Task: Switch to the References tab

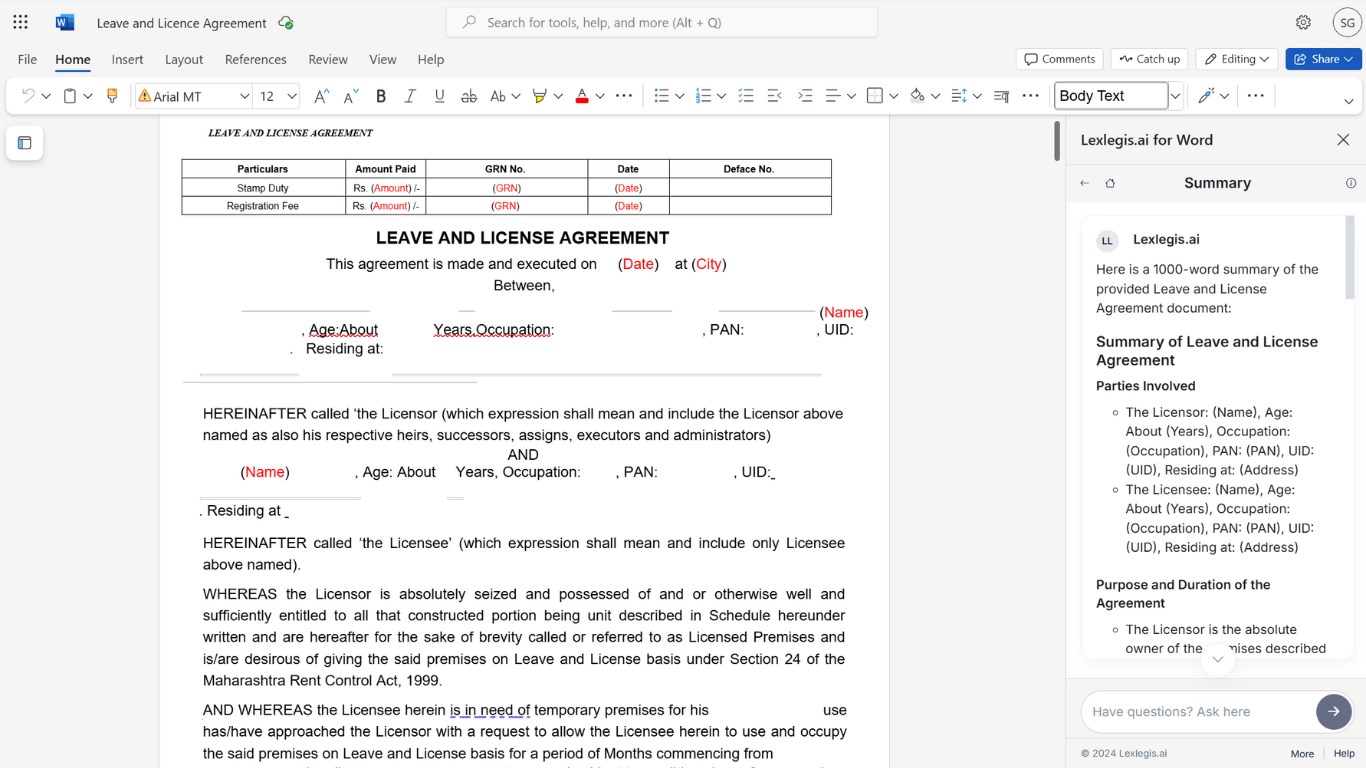Action: click(x=256, y=59)
